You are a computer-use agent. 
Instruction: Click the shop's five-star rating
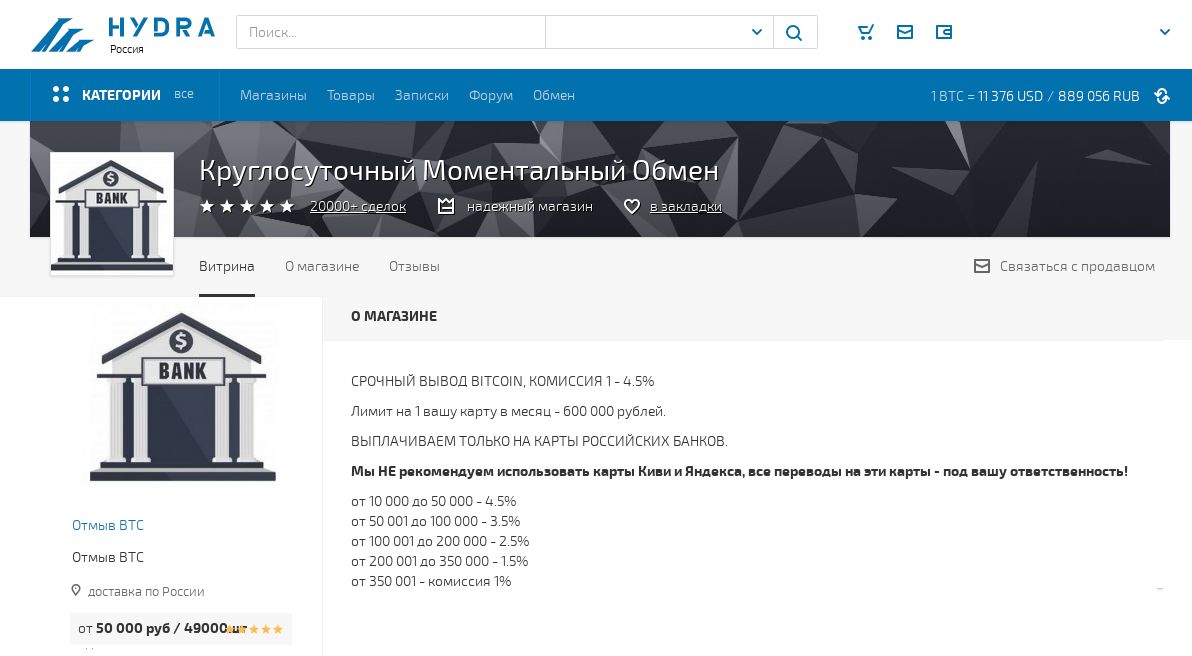click(247, 206)
